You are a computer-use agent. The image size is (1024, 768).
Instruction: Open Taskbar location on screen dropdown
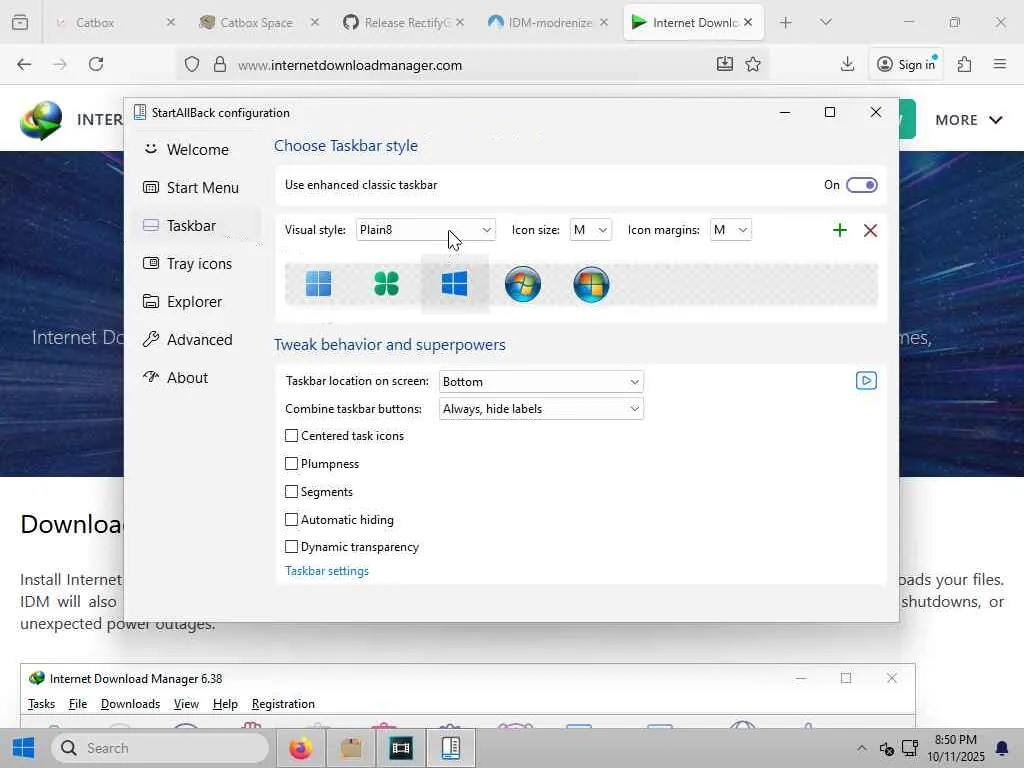541,381
